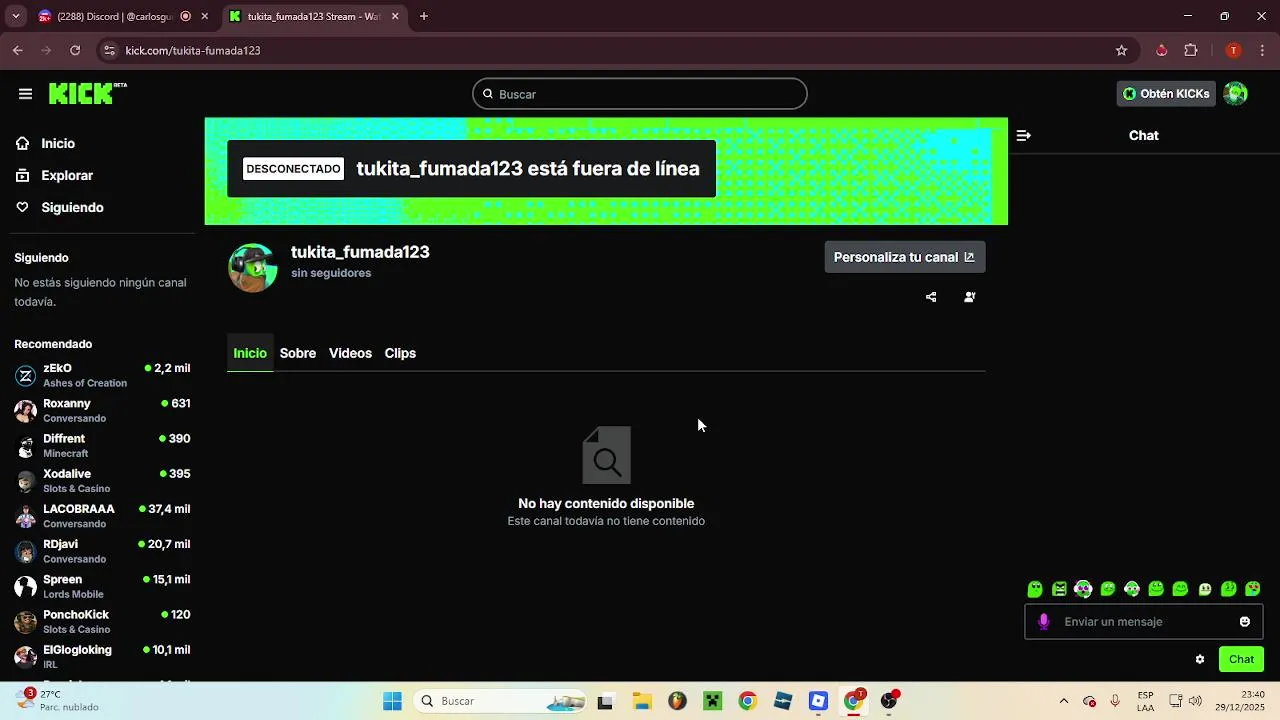The width and height of the screenshot is (1280, 720).
Task: Open the tab search dropdown arrow
Action: (15, 17)
